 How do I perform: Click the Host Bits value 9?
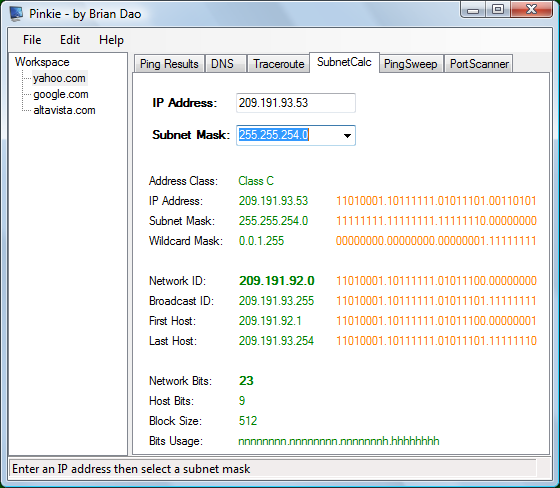point(242,401)
